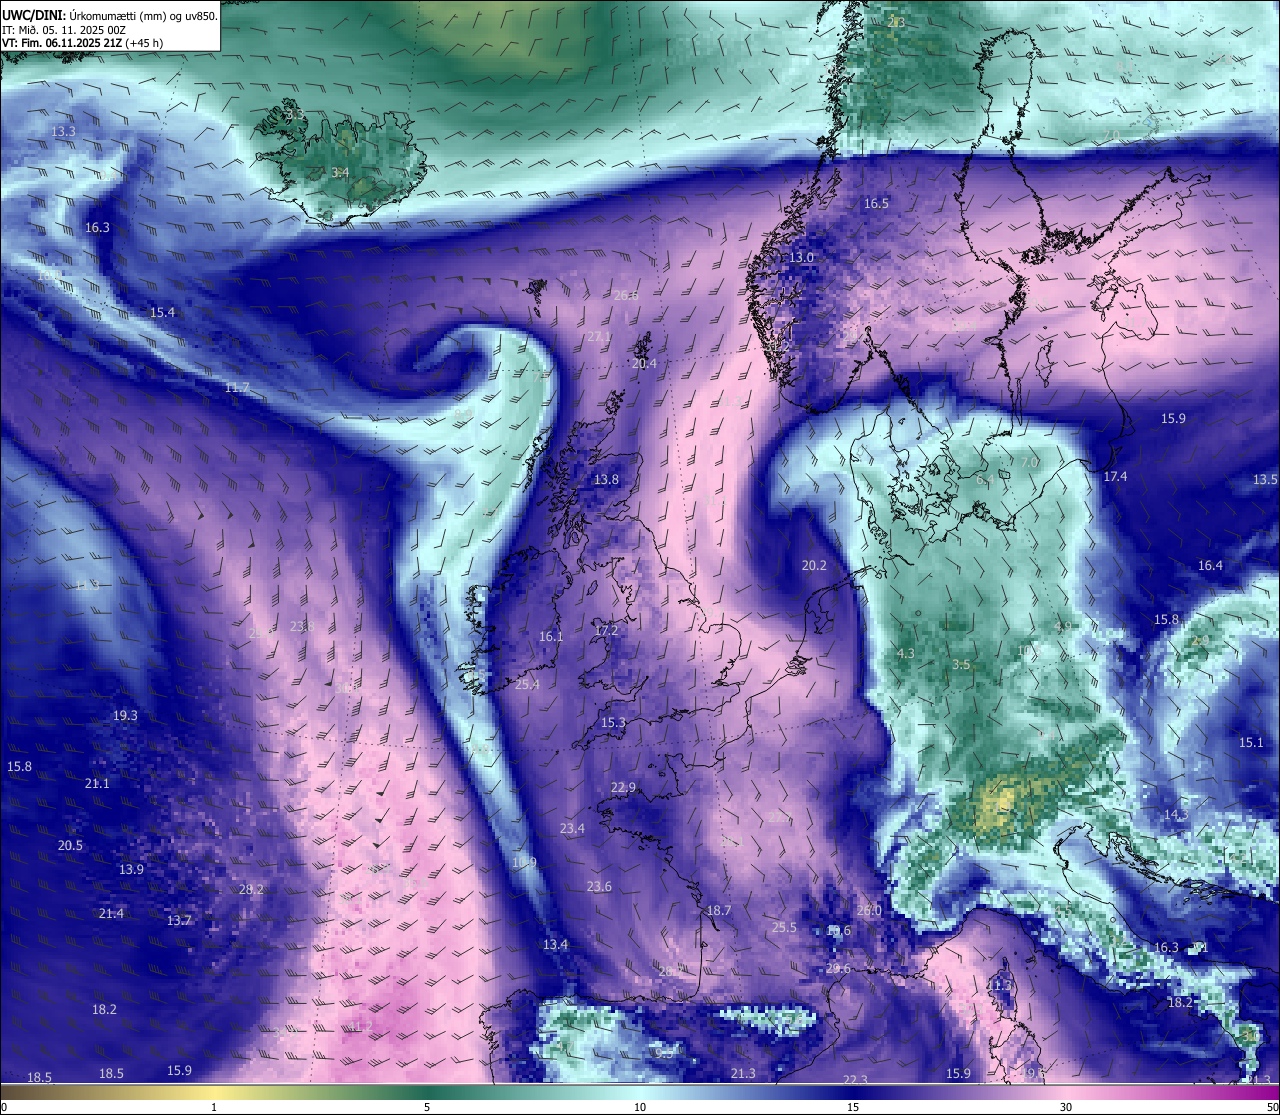
Task: Select the 10.9 value label
Action: coord(524,863)
